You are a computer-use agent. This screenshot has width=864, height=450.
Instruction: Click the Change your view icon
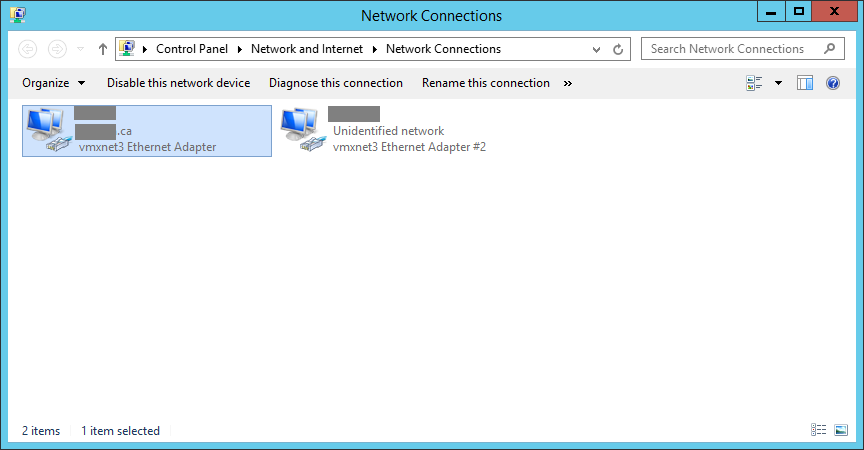click(755, 83)
